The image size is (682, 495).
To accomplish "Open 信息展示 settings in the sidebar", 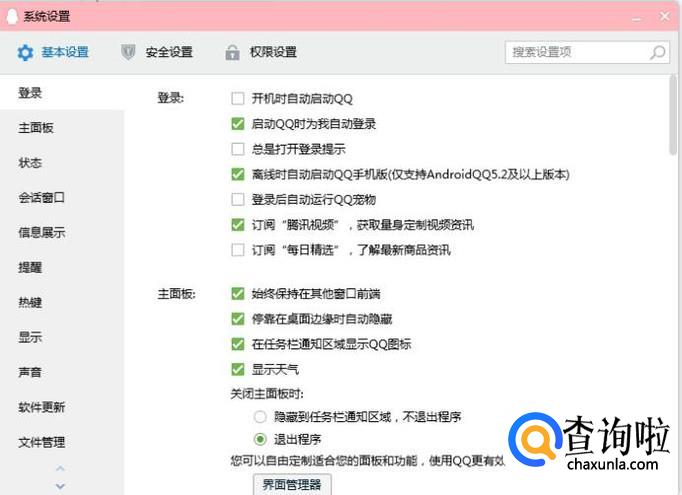I will tap(41, 232).
